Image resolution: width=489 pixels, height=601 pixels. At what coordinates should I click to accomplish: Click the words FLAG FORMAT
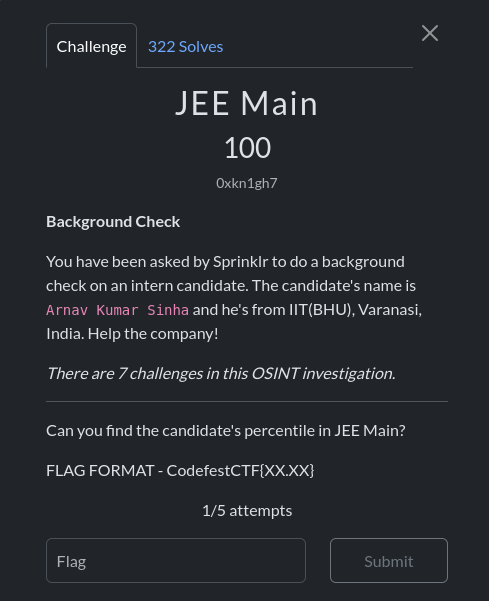(x=100, y=471)
